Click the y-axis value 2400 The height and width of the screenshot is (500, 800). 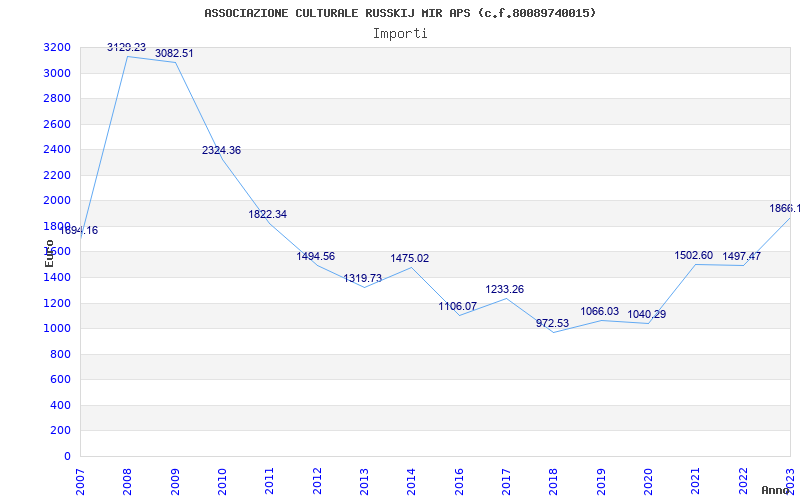tap(57, 149)
